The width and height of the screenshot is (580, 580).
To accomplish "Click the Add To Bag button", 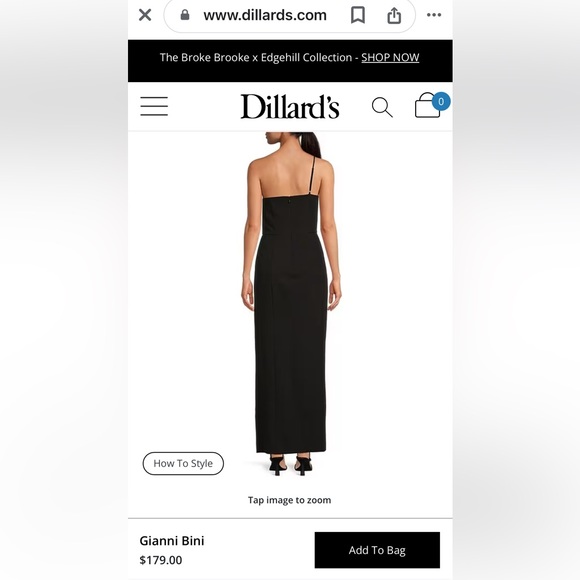I will click(x=377, y=550).
